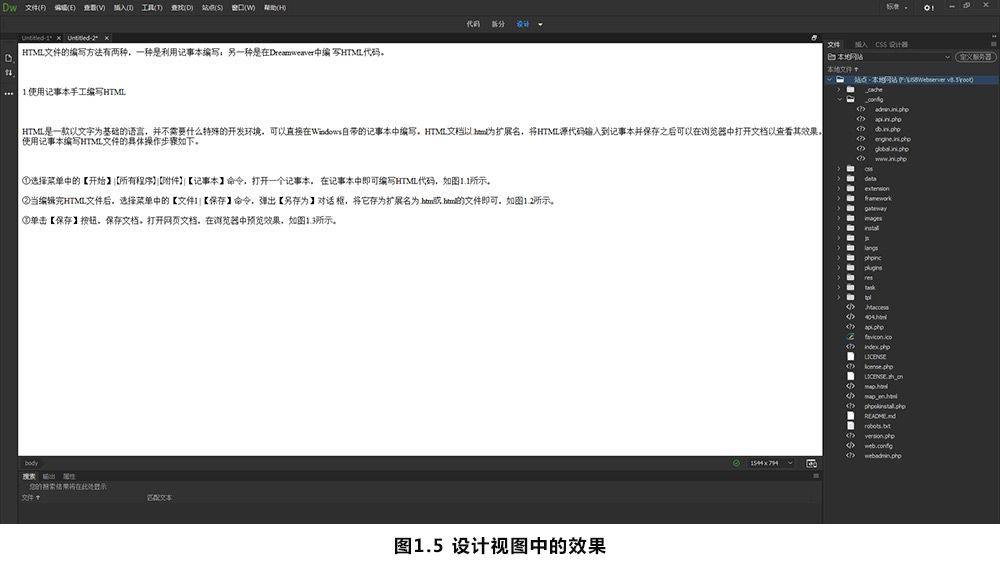1000x564 pixels.
Task: Click the green linting status checkmark icon
Action: 736,463
